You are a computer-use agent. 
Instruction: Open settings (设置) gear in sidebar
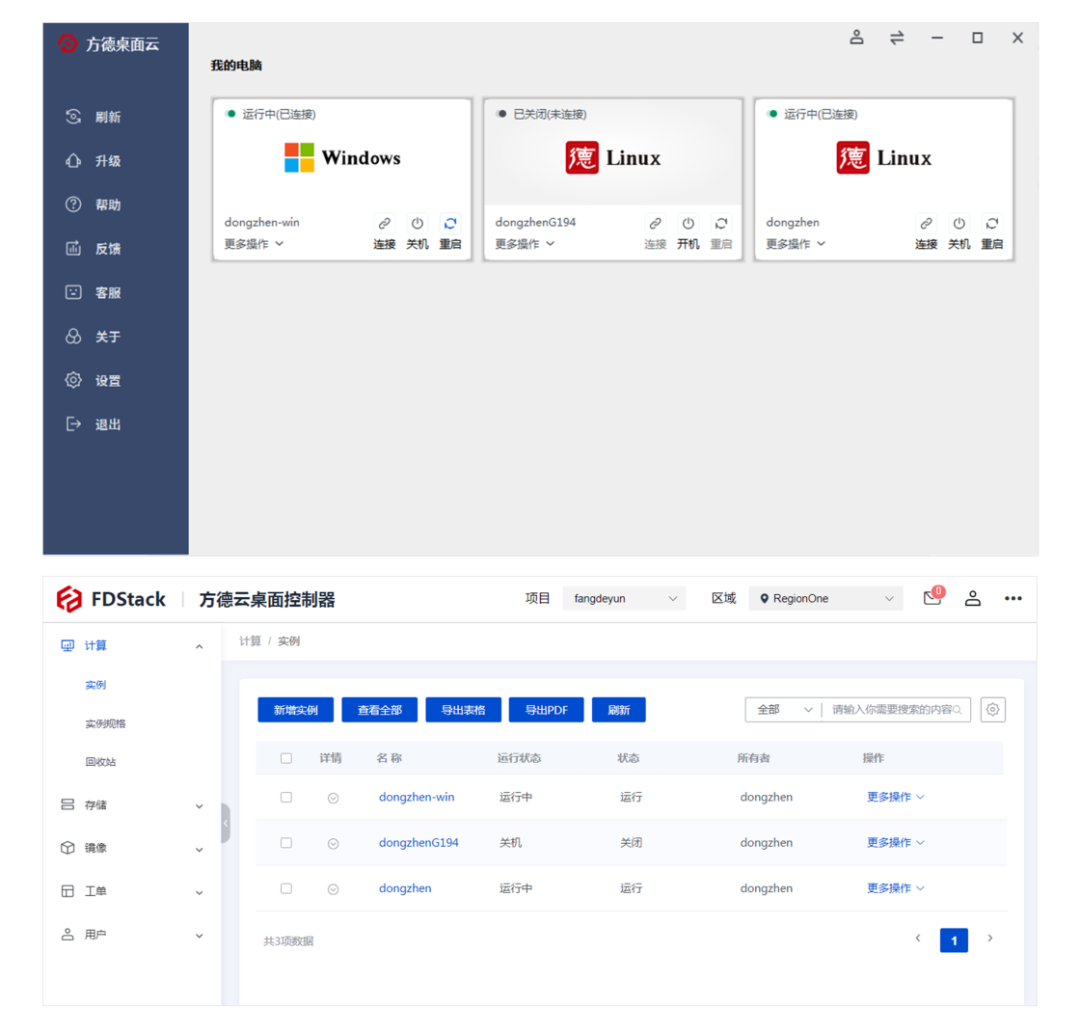pyautogui.click(x=73, y=380)
